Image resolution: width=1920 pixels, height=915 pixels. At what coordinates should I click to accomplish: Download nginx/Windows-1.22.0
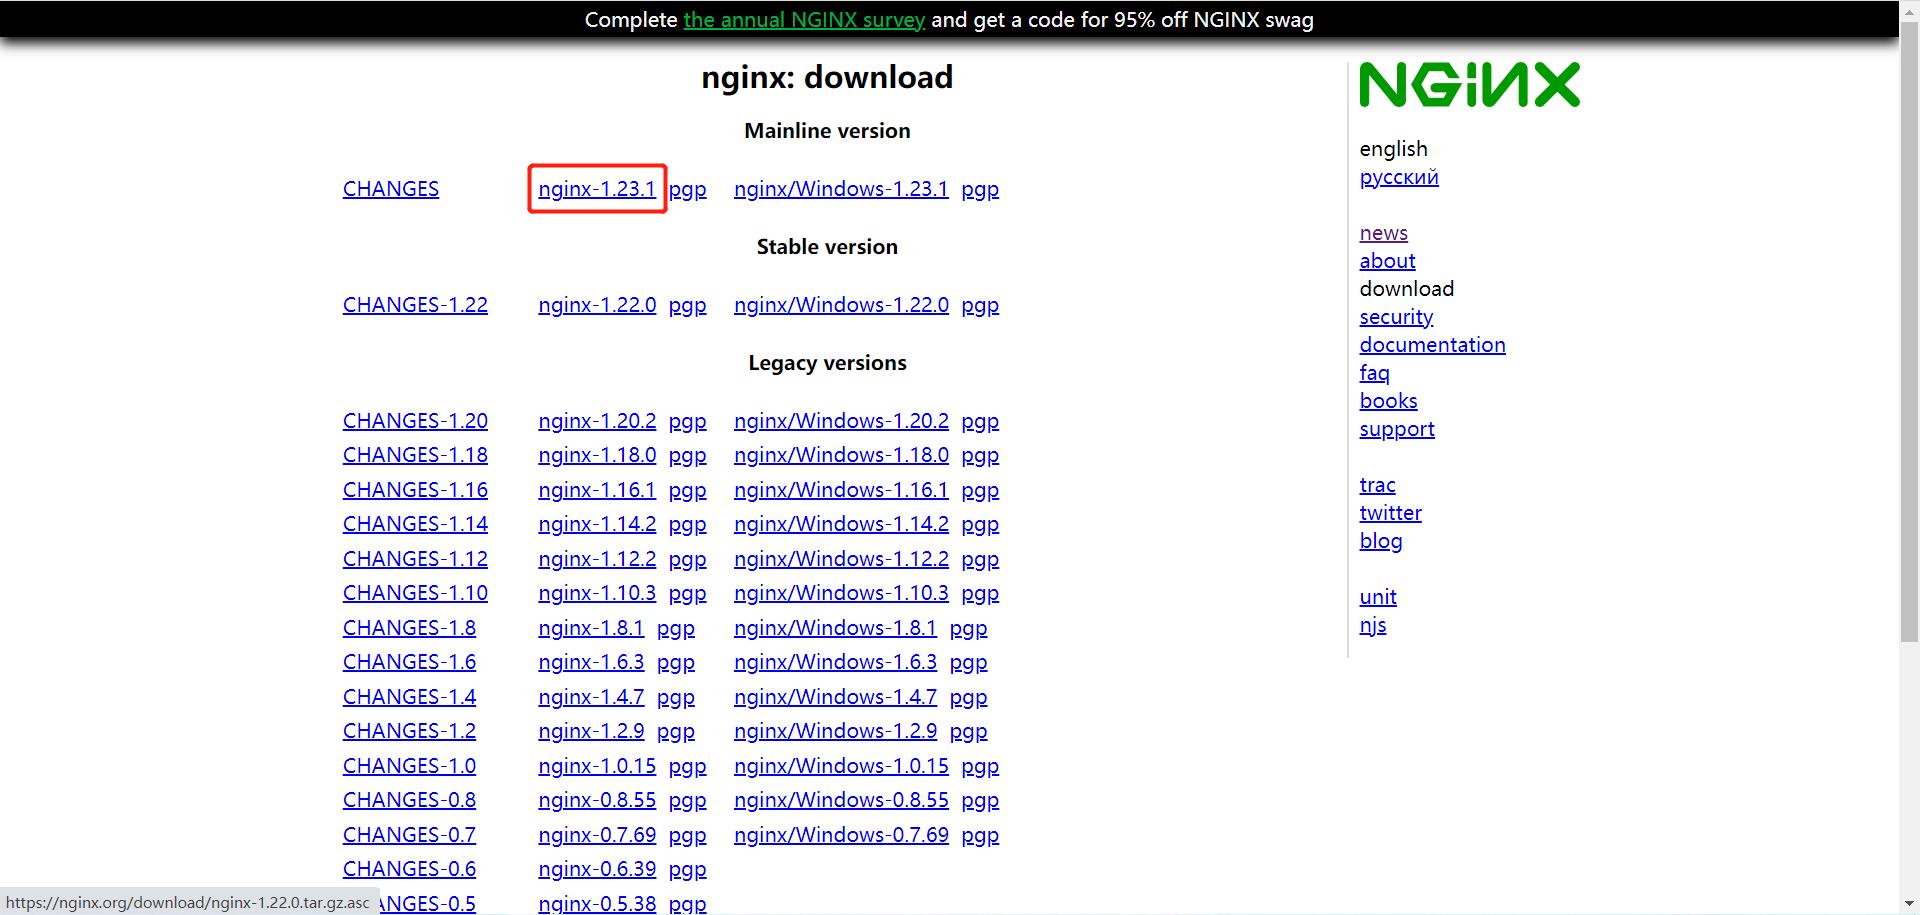point(841,305)
